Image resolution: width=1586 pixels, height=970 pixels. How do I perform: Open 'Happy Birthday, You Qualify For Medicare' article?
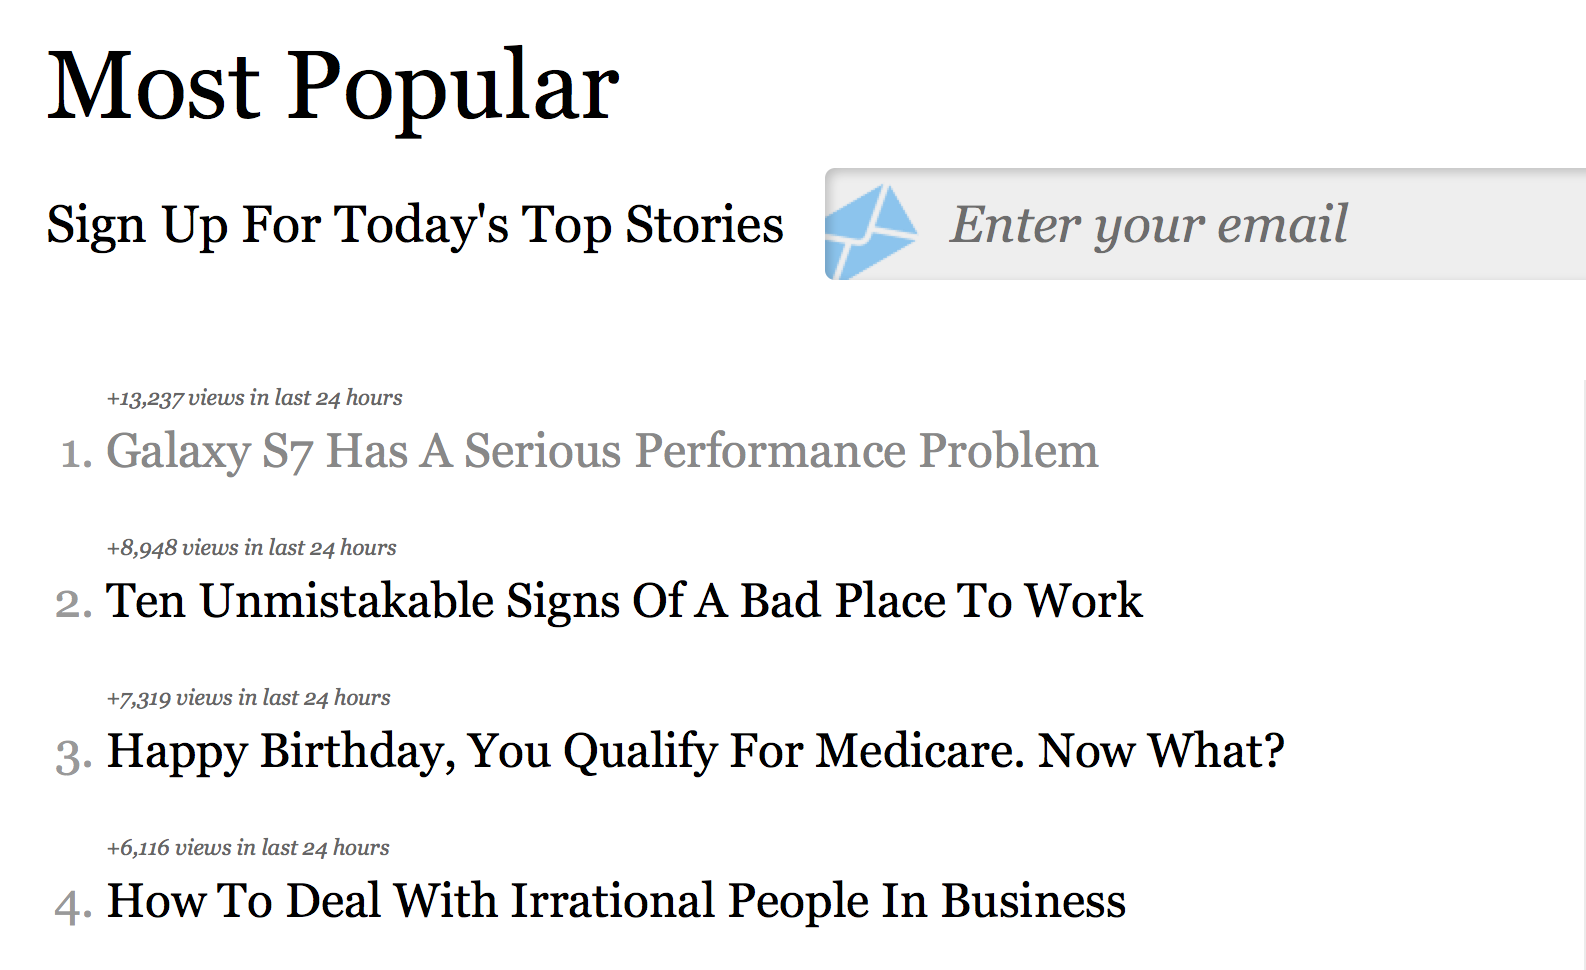(x=695, y=751)
